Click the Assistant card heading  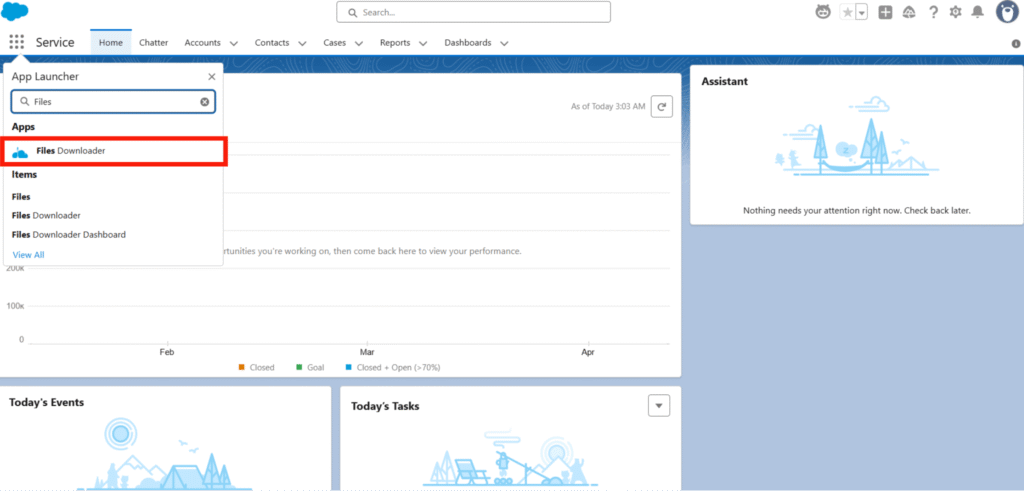coord(725,82)
